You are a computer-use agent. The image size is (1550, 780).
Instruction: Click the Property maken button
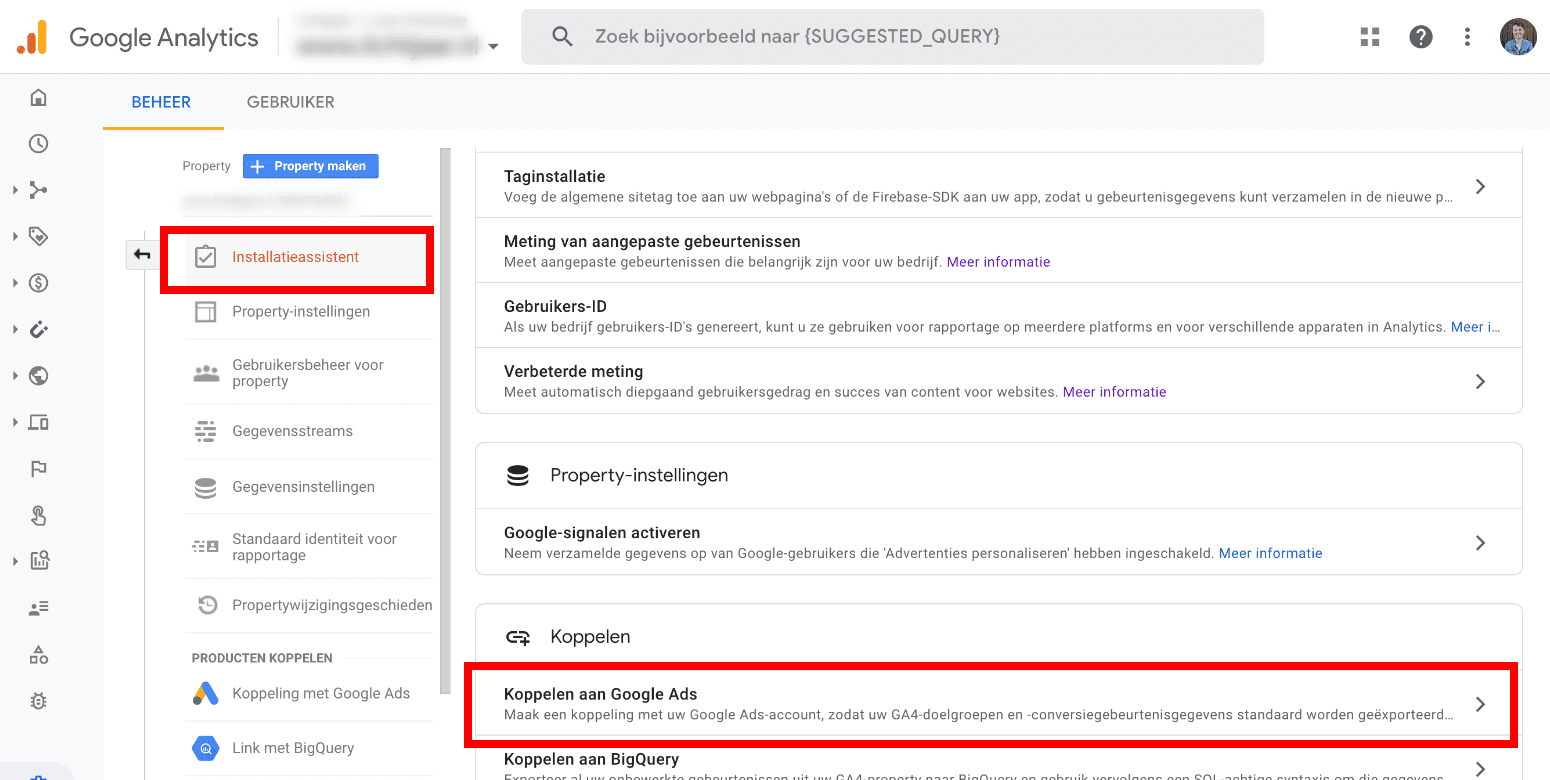point(310,166)
